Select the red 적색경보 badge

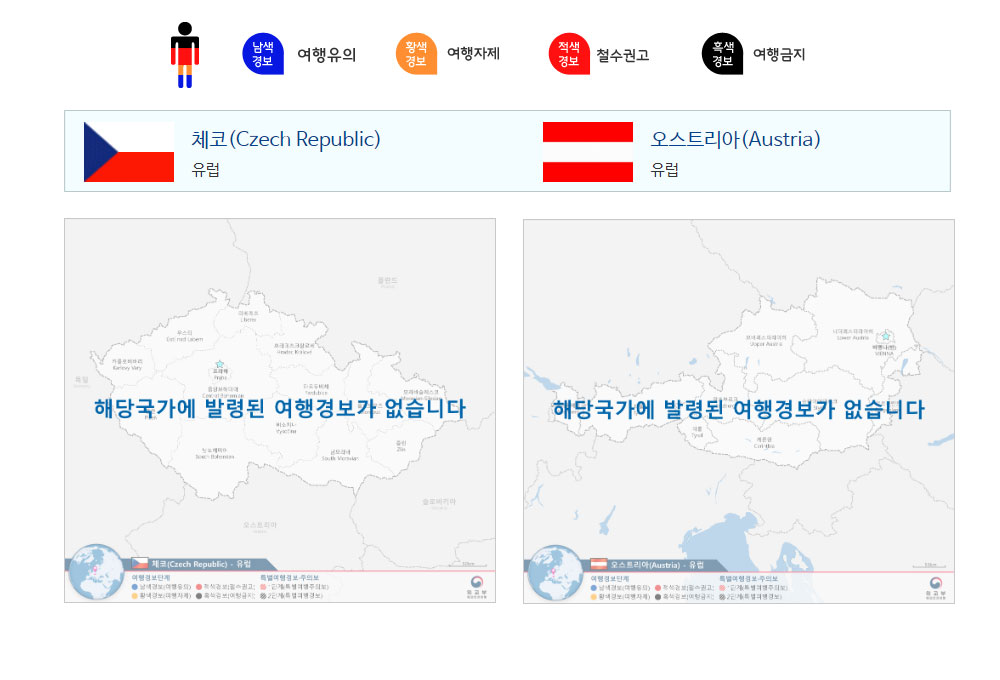click(569, 54)
